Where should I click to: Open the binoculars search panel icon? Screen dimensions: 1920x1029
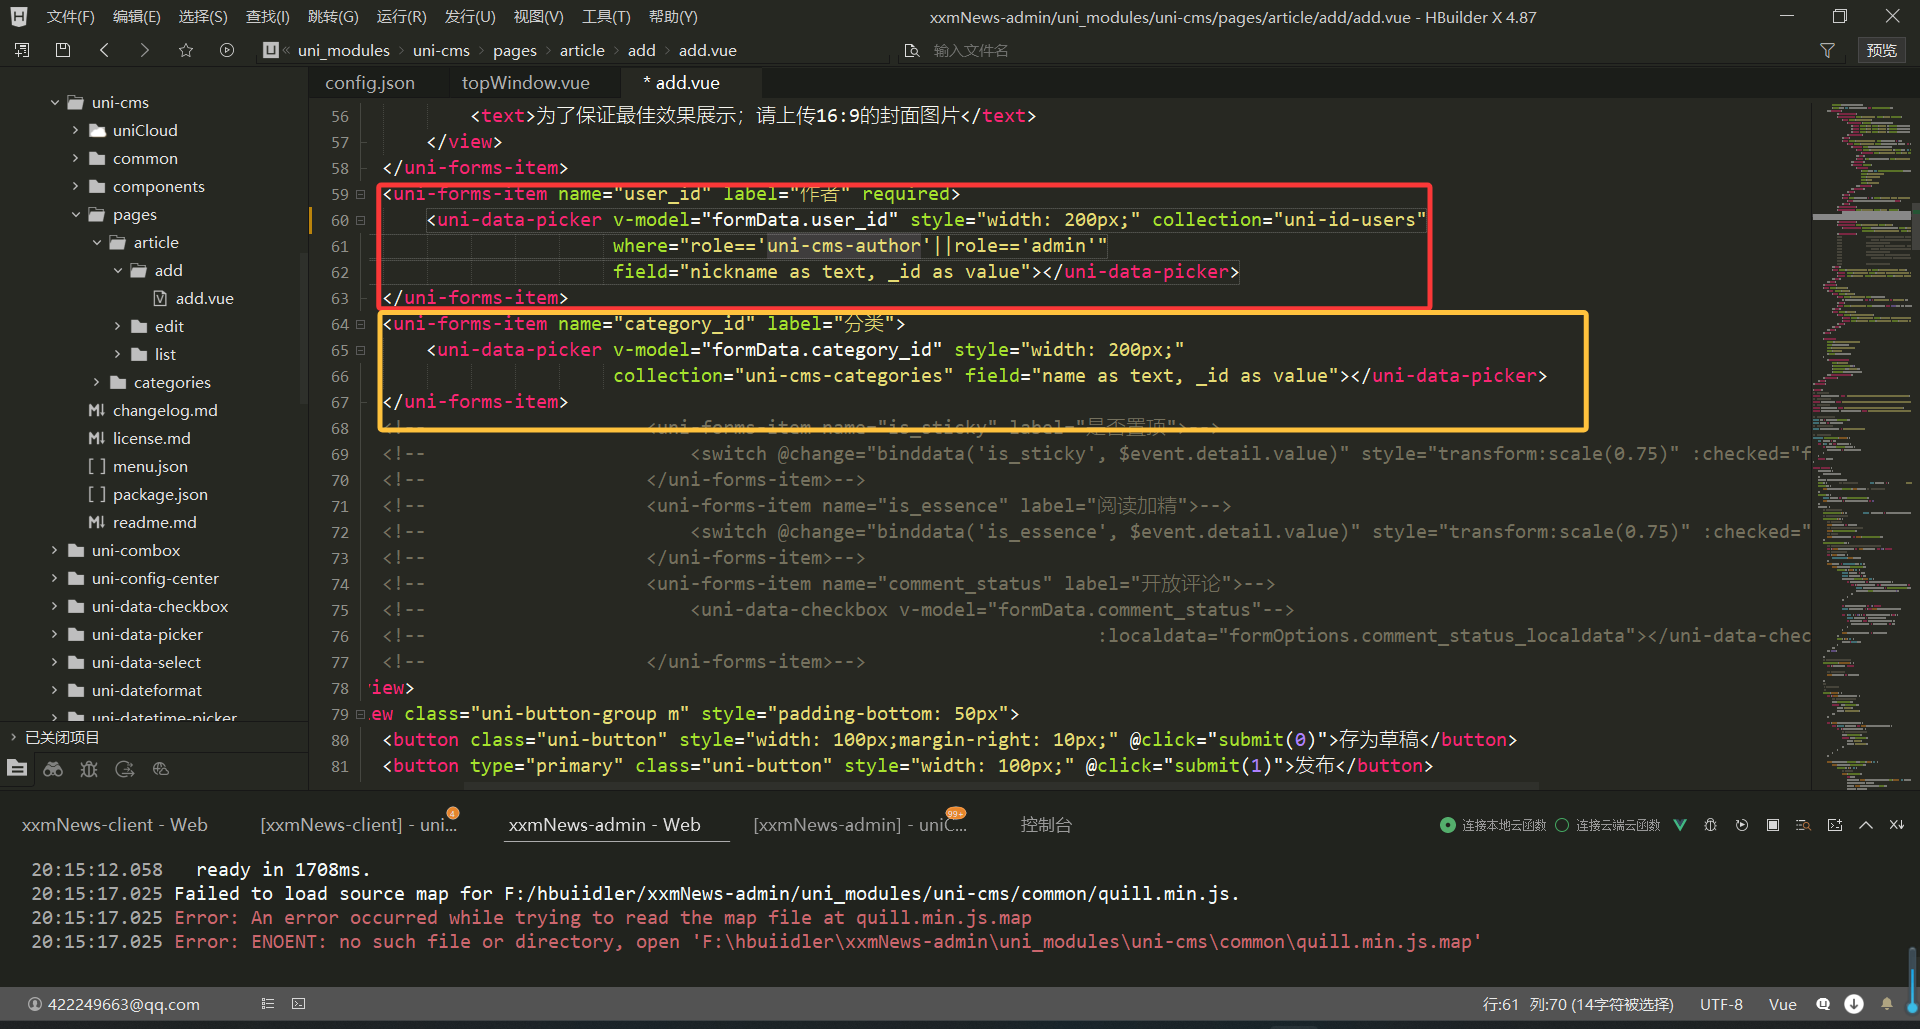pyautogui.click(x=53, y=769)
